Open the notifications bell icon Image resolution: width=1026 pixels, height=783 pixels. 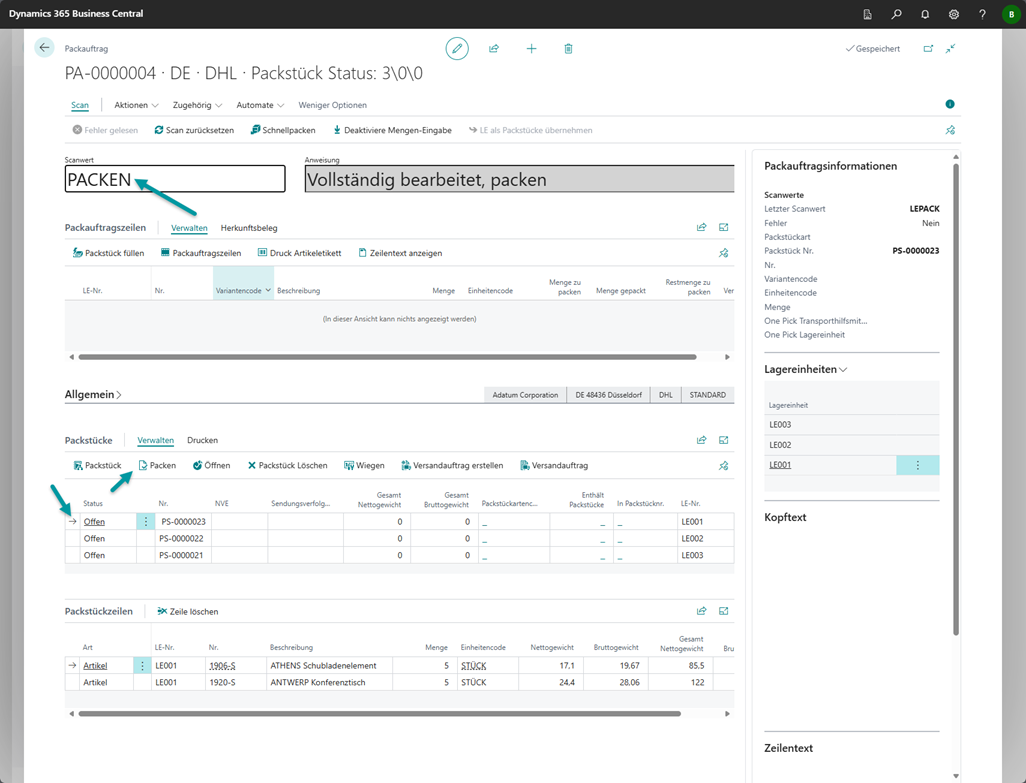(925, 14)
